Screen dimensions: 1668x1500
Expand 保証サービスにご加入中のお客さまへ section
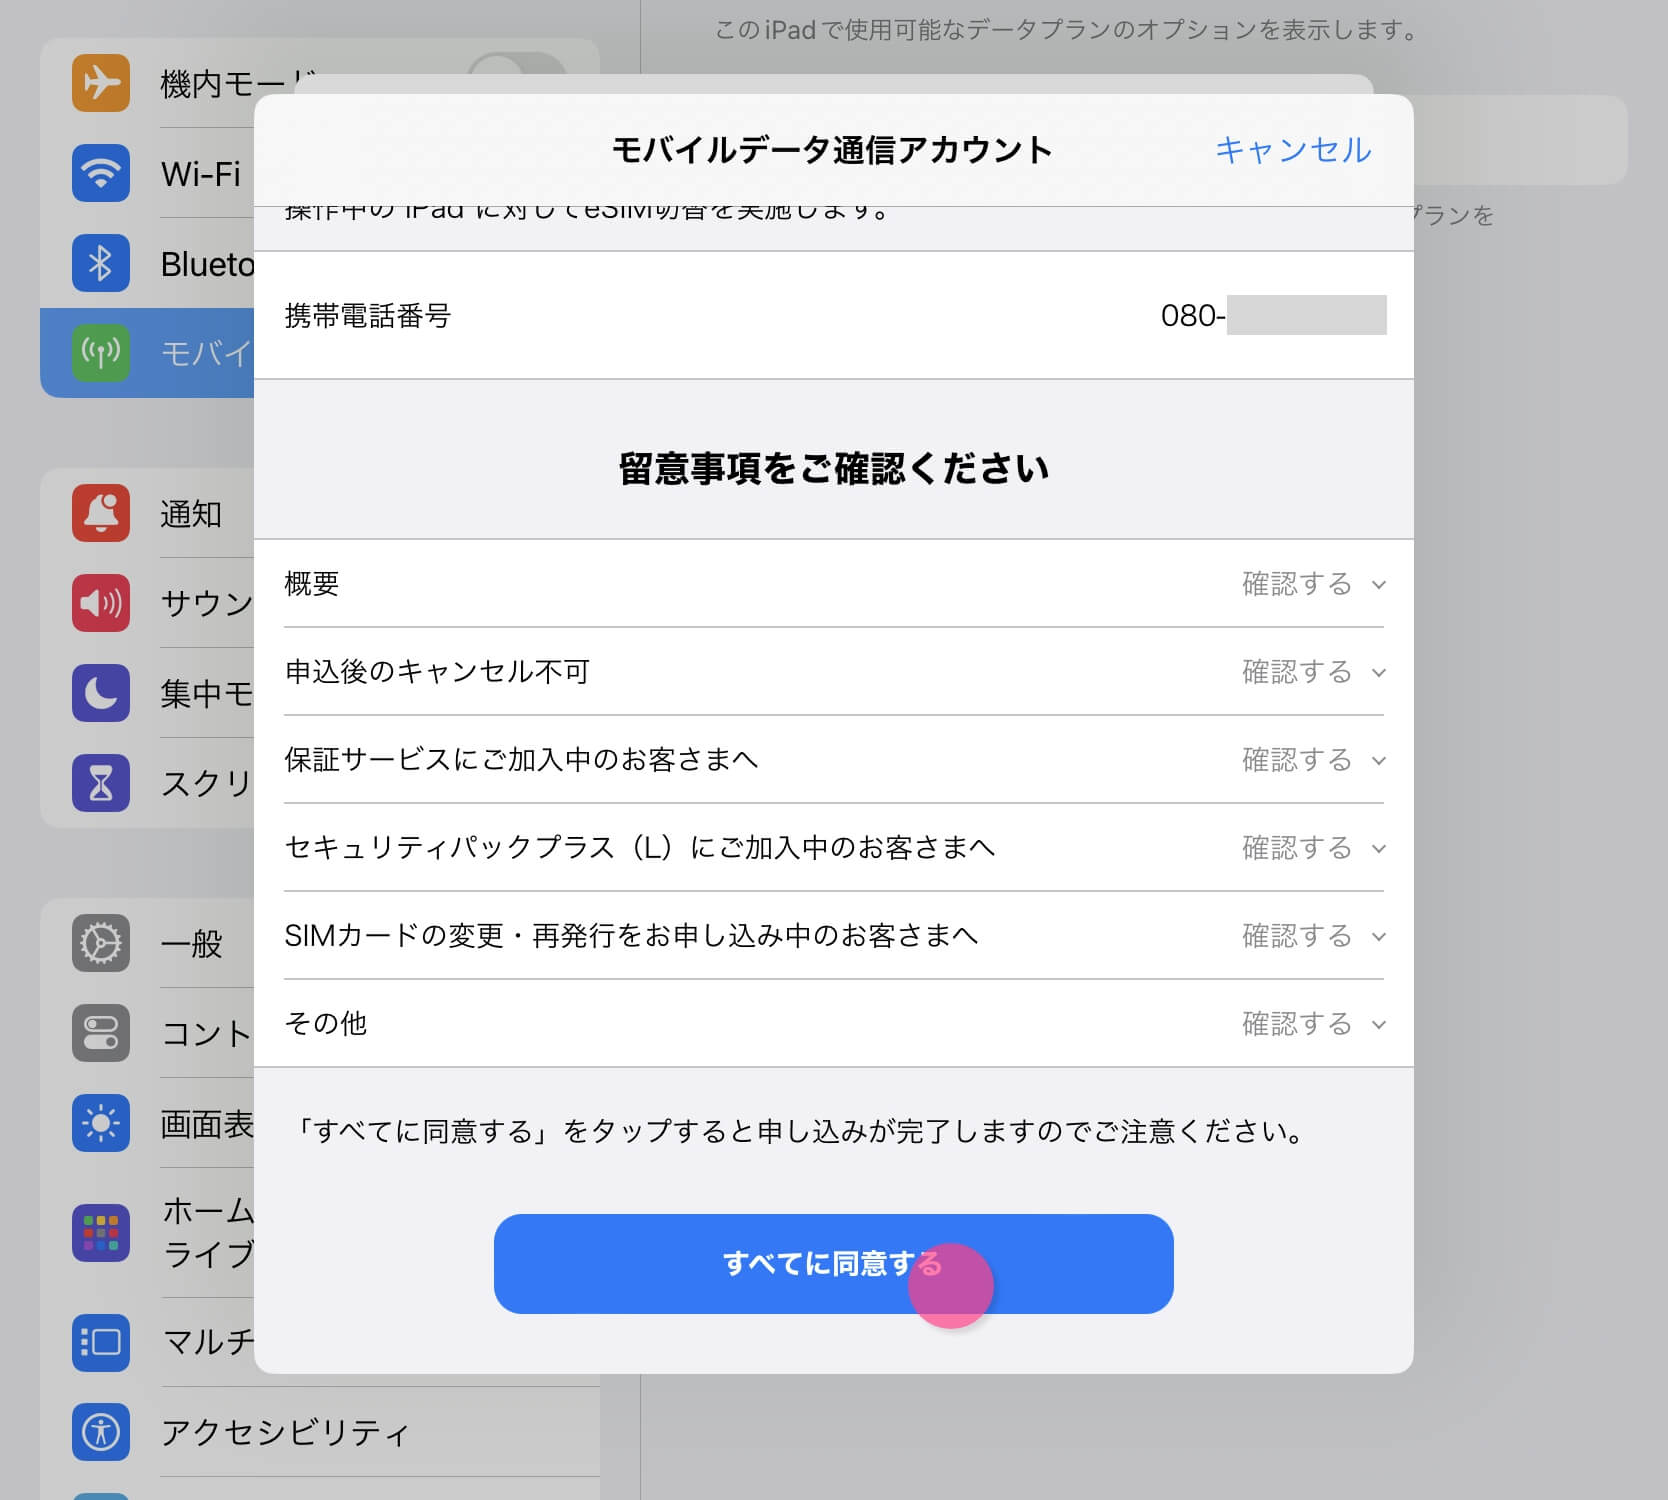[1312, 760]
